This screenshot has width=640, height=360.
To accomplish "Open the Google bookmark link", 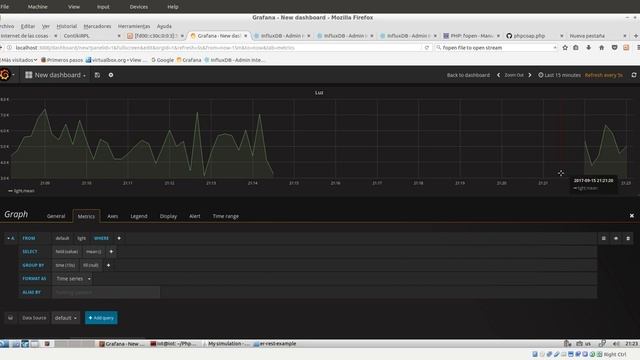I will point(163,60).
